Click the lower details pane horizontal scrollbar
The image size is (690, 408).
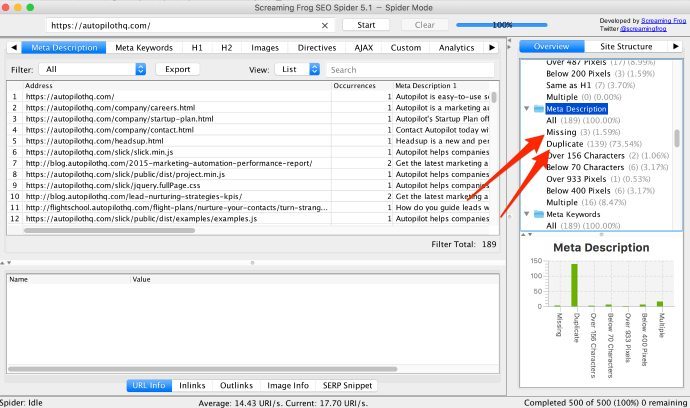pos(202,369)
